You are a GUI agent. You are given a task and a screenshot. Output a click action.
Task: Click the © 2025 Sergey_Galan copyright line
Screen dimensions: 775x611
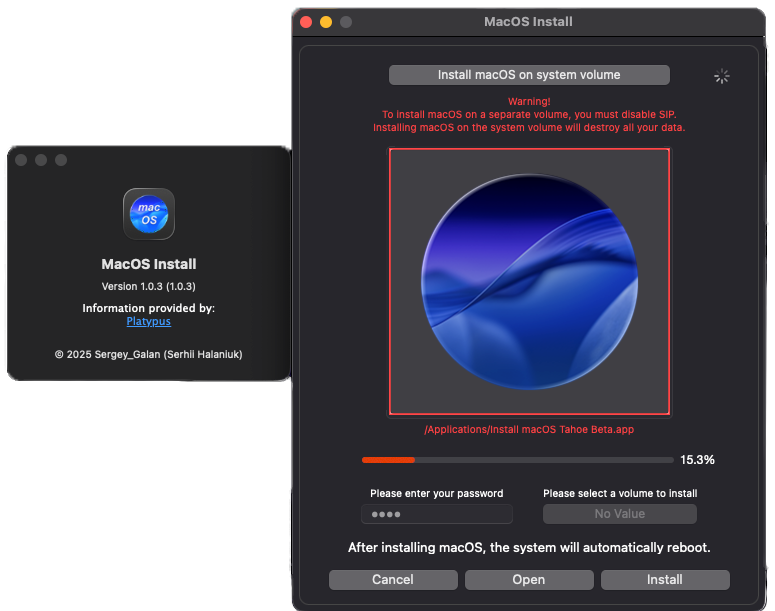click(x=149, y=354)
